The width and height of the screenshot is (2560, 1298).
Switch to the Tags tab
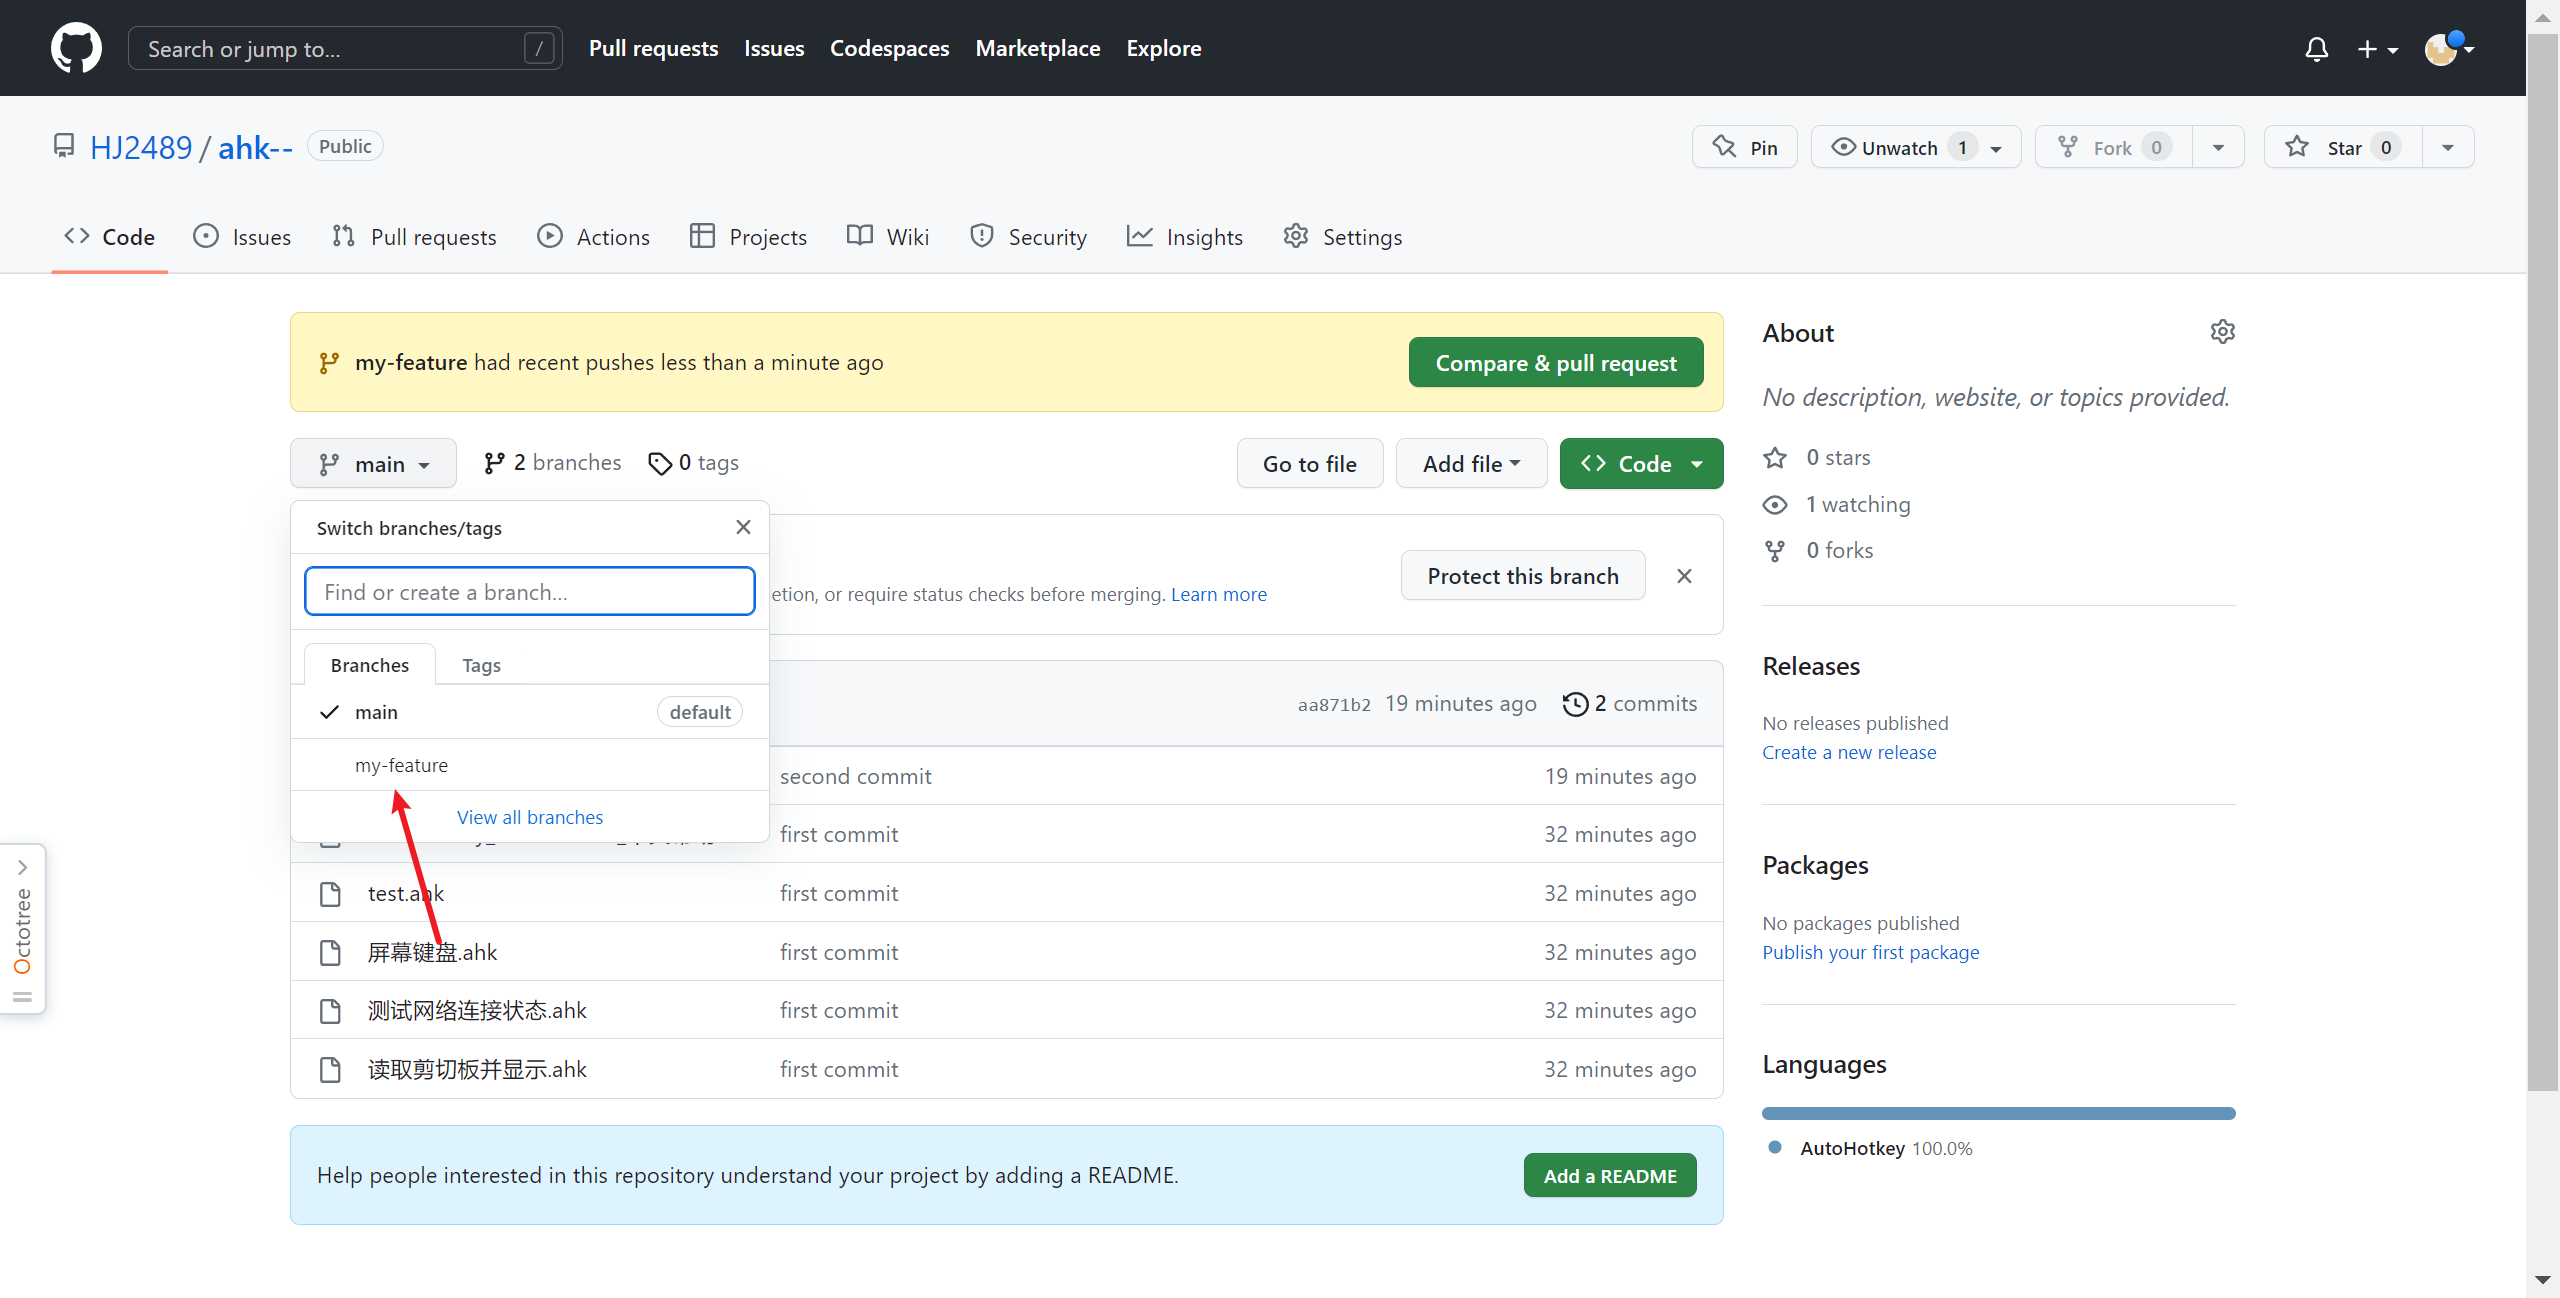click(481, 665)
